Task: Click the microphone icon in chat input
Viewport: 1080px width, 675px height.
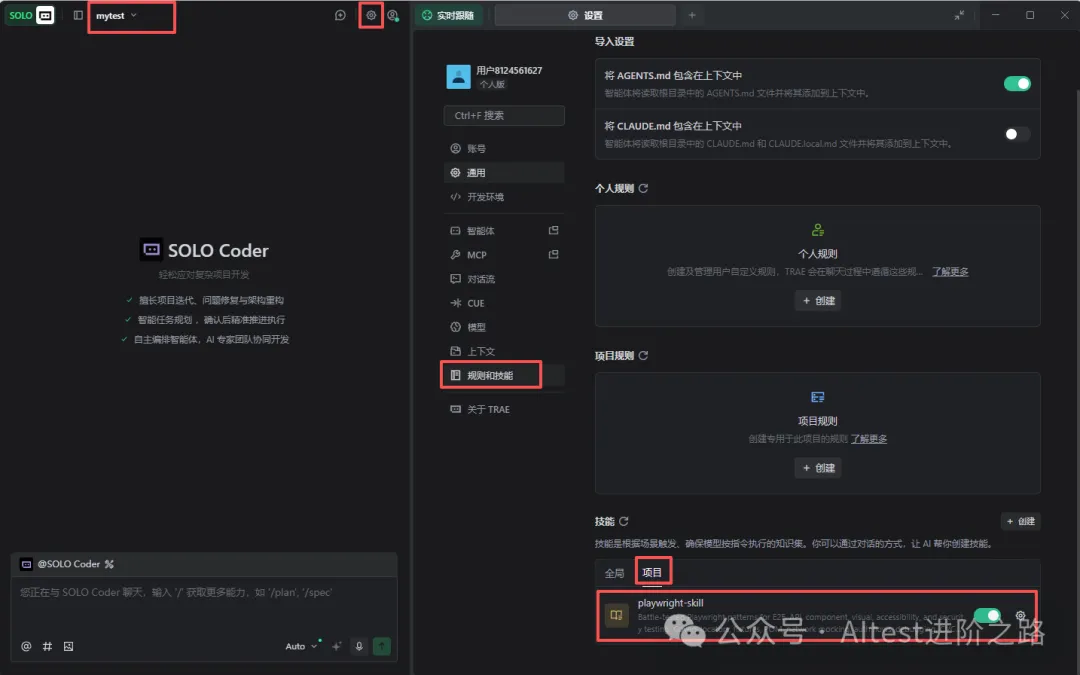Action: click(x=359, y=646)
